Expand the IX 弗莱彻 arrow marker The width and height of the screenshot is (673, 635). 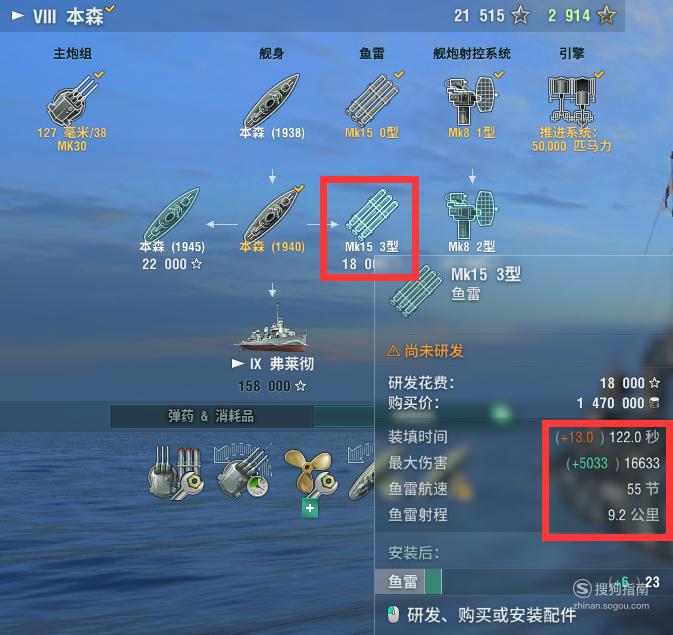pos(238,364)
